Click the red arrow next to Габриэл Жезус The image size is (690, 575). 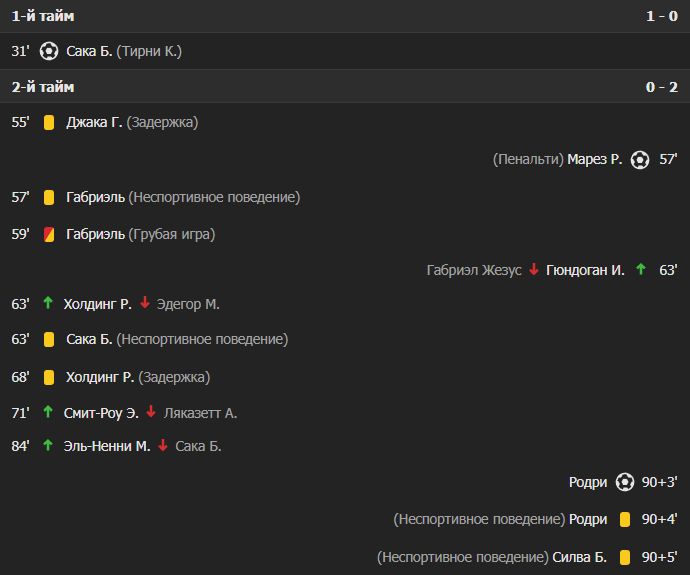point(534,270)
